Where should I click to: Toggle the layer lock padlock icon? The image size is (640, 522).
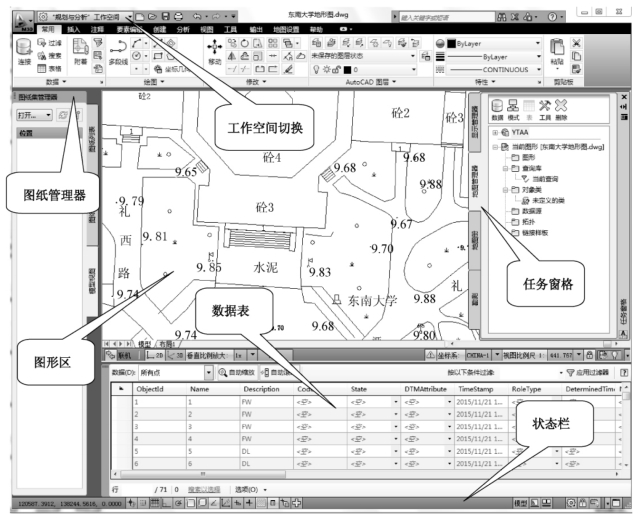click(x=336, y=69)
